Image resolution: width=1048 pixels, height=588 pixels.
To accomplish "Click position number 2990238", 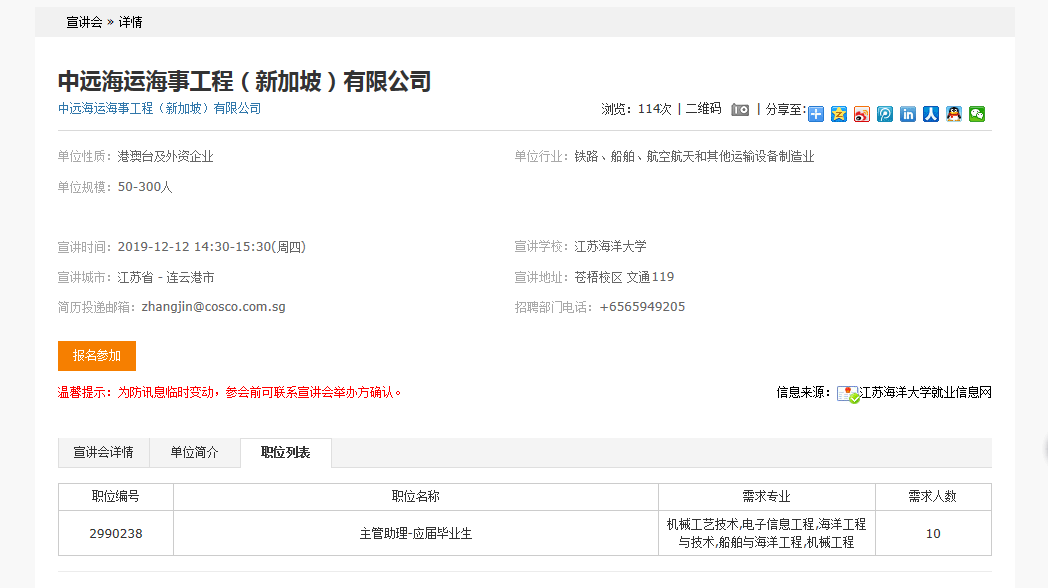I will click(116, 533).
